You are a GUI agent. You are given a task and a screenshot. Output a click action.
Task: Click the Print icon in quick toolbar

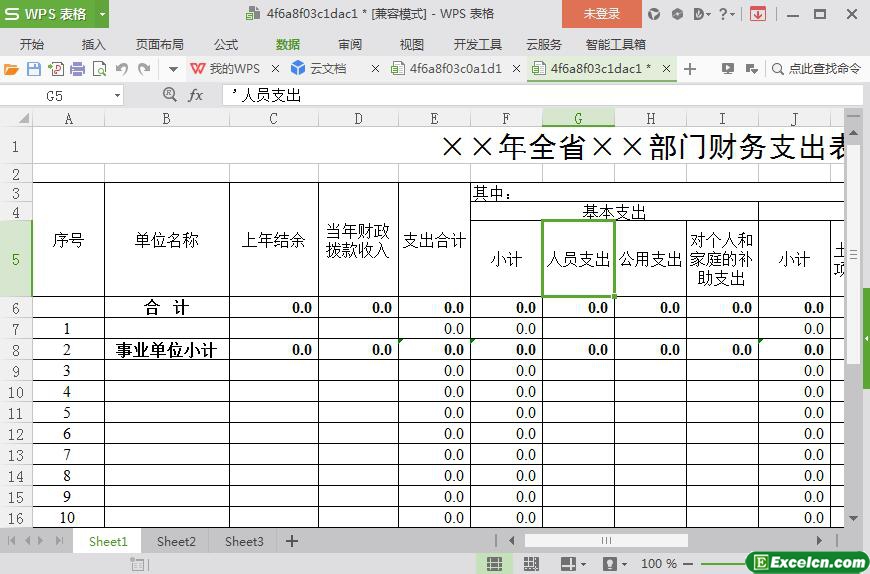(78, 69)
